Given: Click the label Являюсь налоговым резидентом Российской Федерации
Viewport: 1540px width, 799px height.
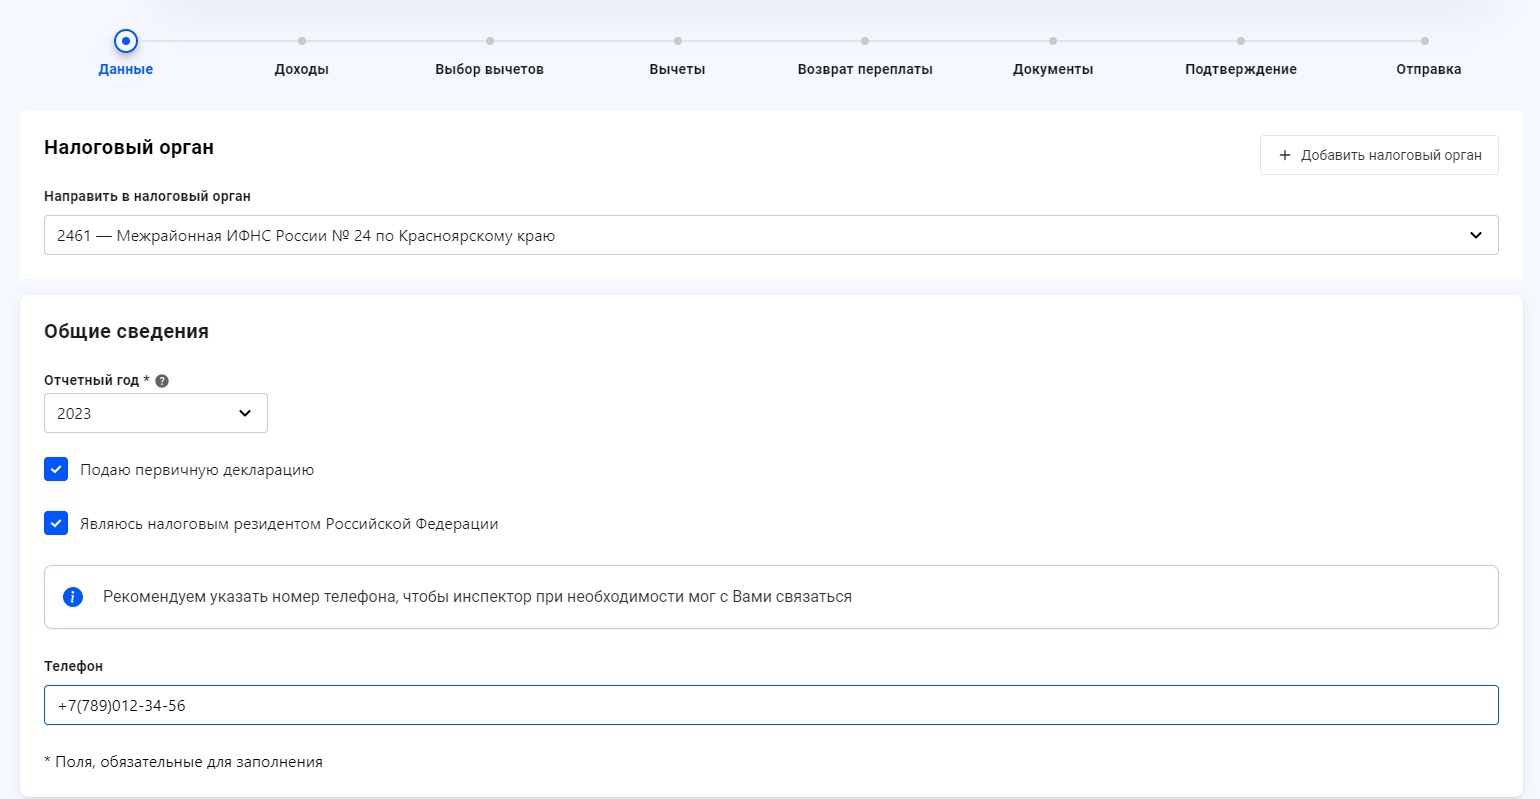Looking at the screenshot, I should click(289, 524).
